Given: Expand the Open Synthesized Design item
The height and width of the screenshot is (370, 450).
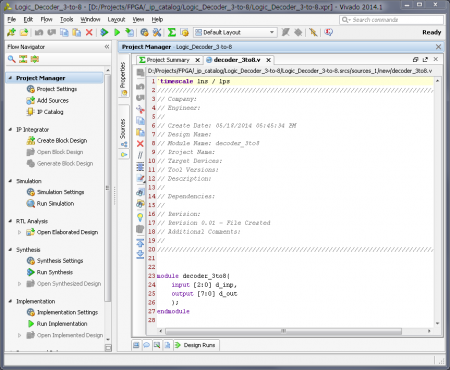Looking at the screenshot, I should pos(19,284).
